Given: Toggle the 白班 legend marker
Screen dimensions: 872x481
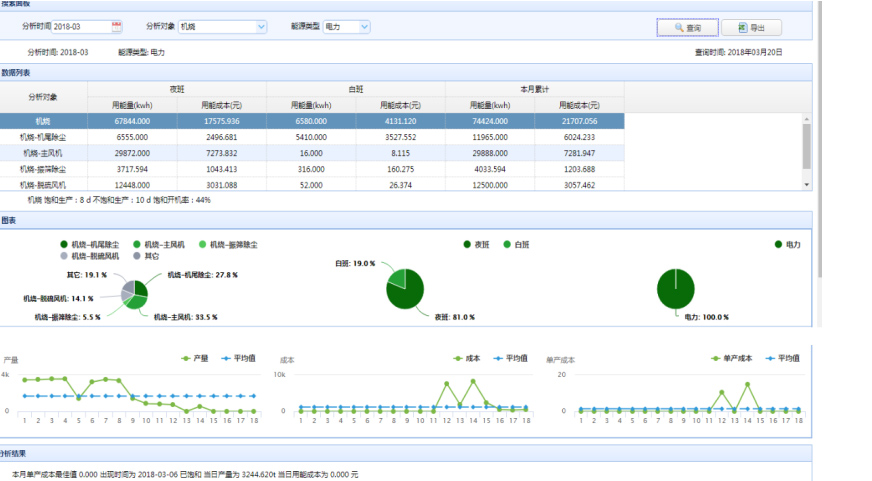Looking at the screenshot, I should [508, 244].
